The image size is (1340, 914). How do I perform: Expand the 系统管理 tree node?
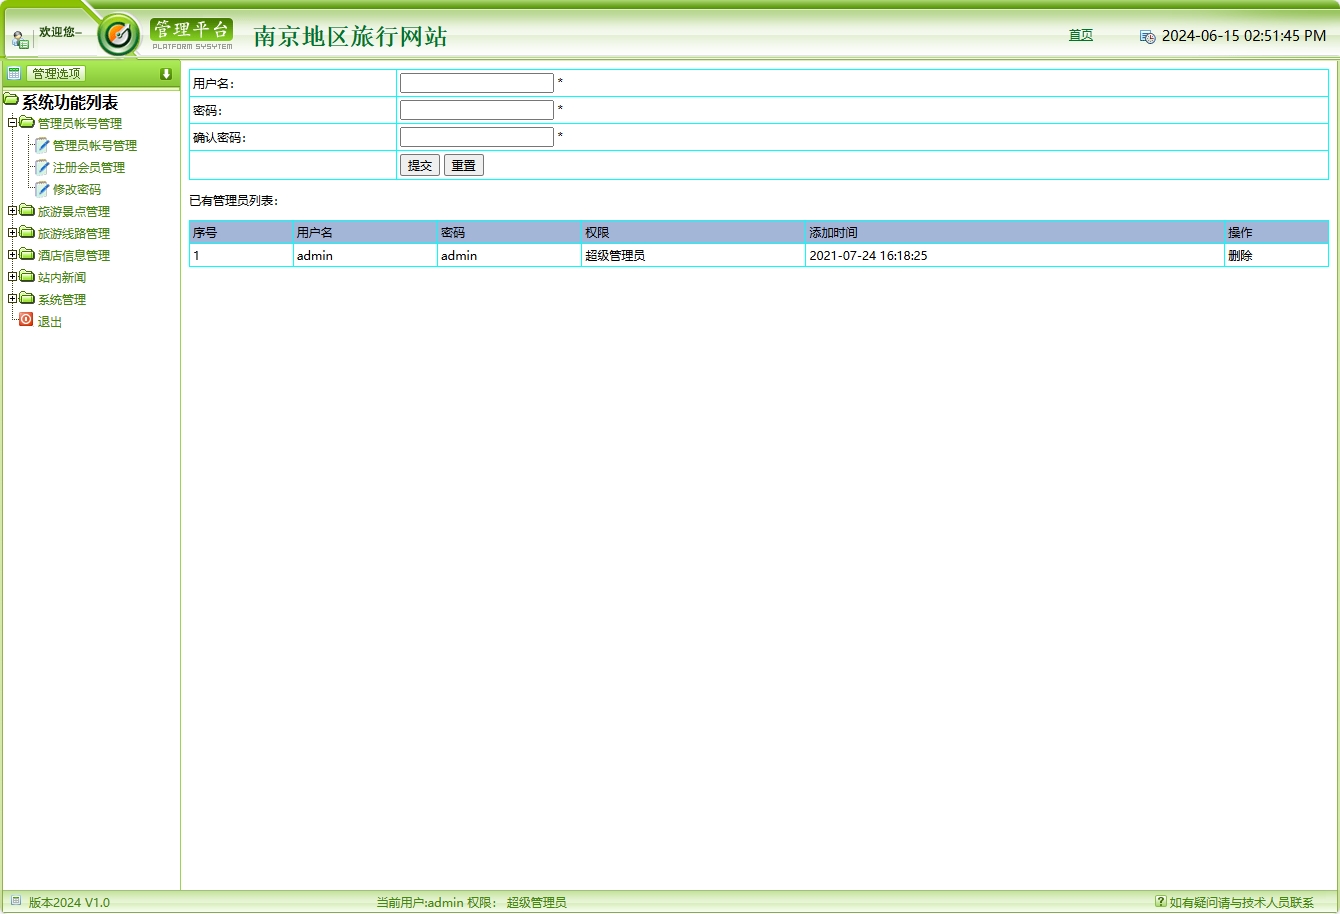click(12, 299)
